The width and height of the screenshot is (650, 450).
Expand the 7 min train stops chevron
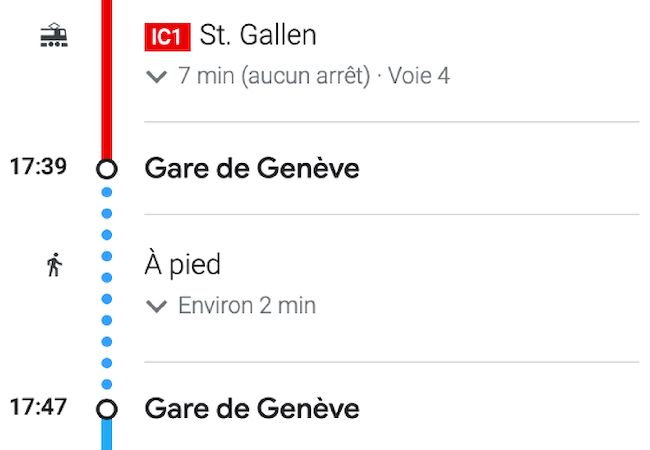[x=155, y=76]
